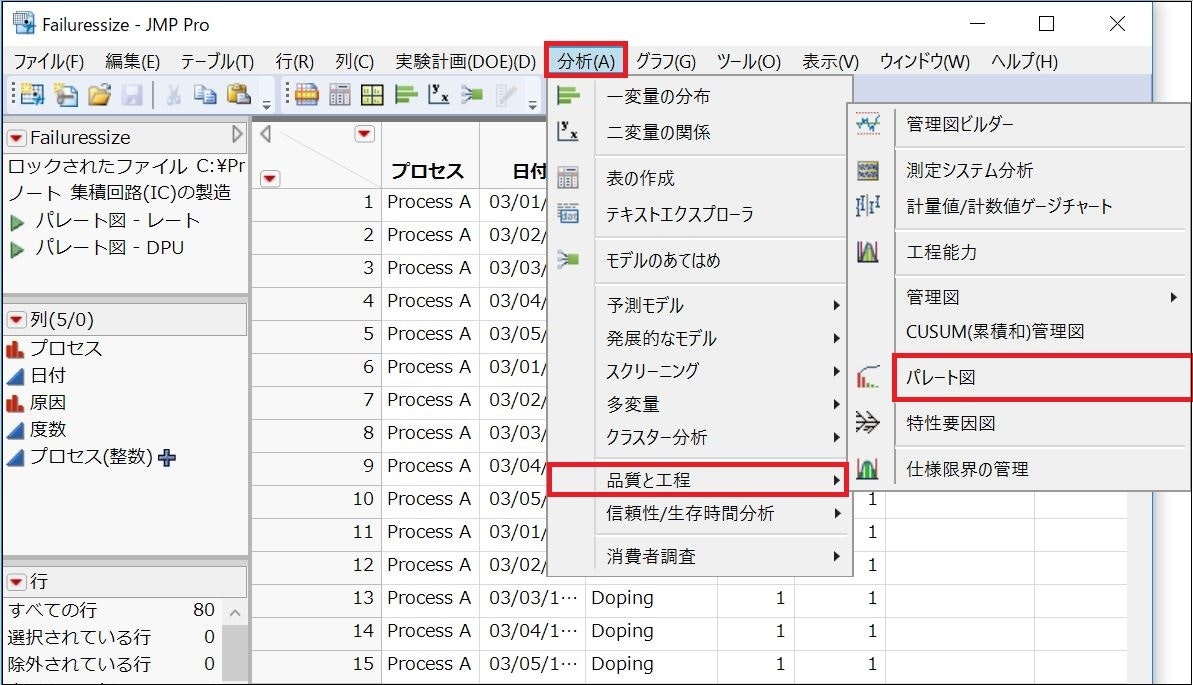Viewport: 1193px width, 685px height.
Task: Click the Cut scissors icon
Action: click(173, 94)
